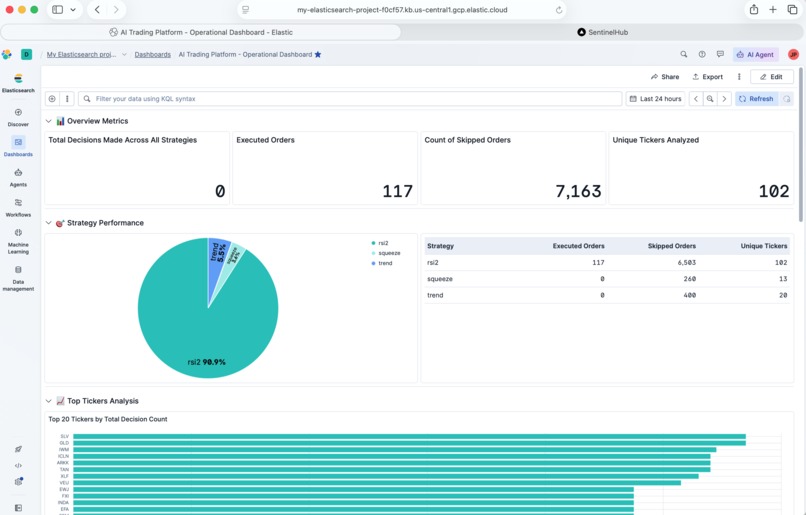Image resolution: width=806 pixels, height=515 pixels.
Task: Click Safari share button
Action: [754, 9]
